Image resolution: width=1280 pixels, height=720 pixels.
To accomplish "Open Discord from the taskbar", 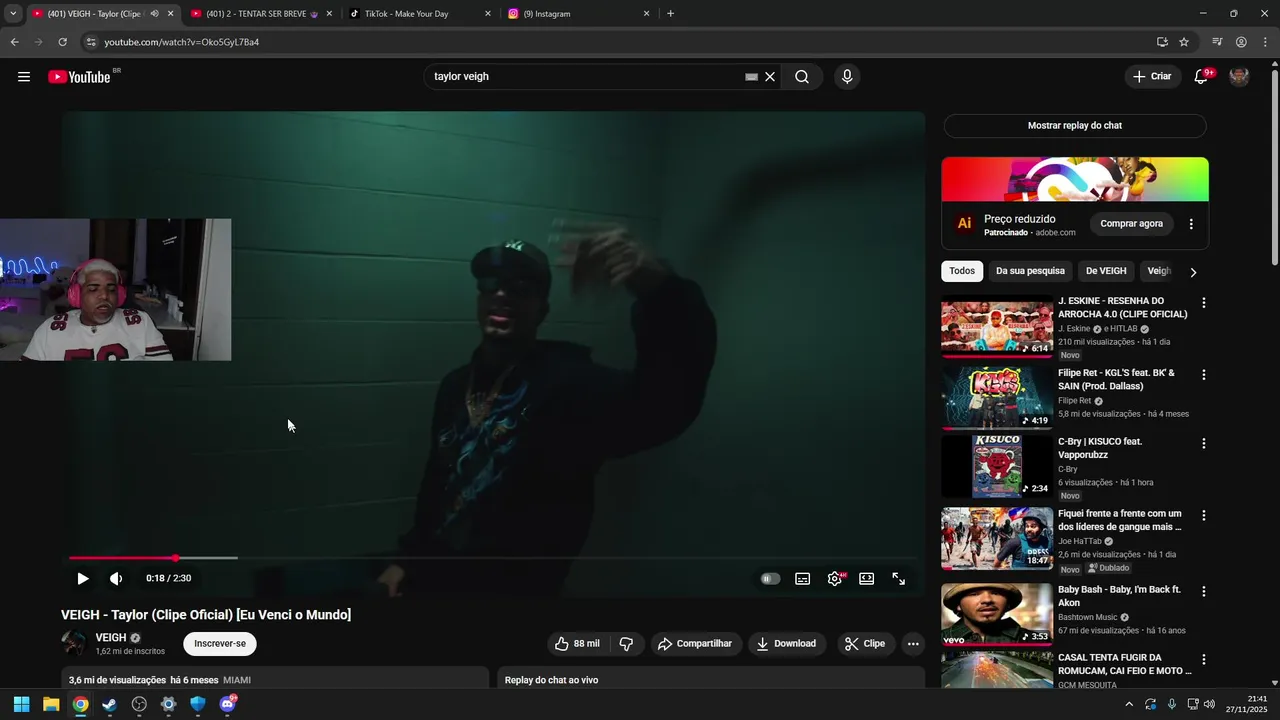I will 227,704.
